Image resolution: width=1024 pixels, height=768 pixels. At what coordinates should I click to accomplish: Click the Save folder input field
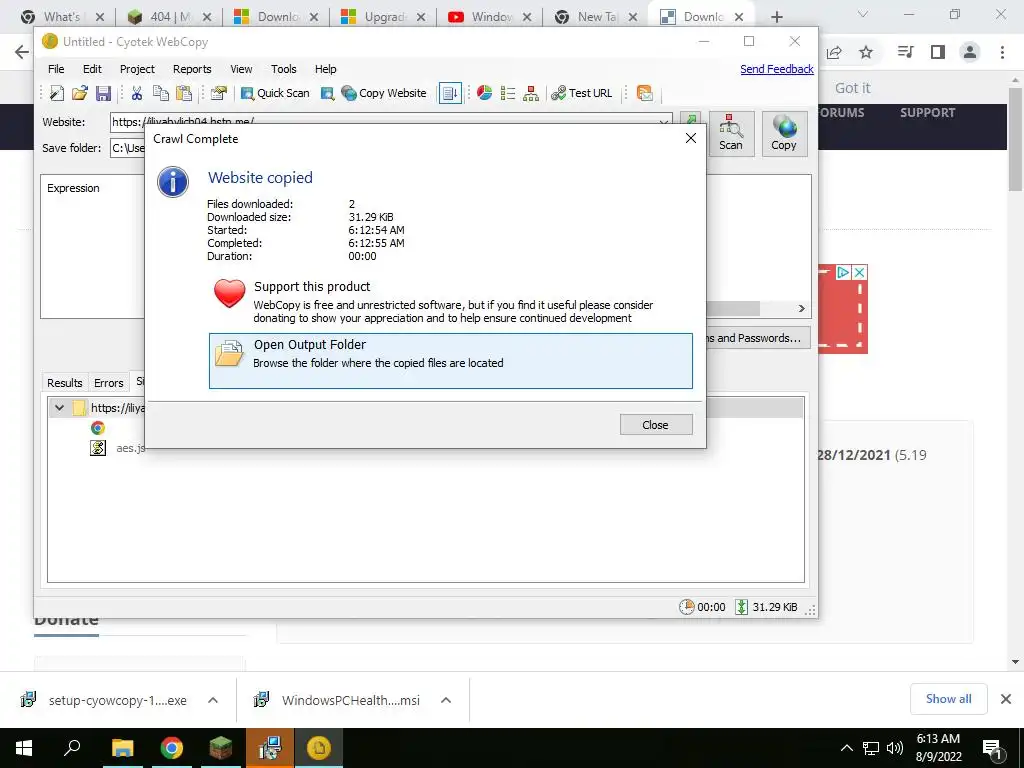[127, 148]
